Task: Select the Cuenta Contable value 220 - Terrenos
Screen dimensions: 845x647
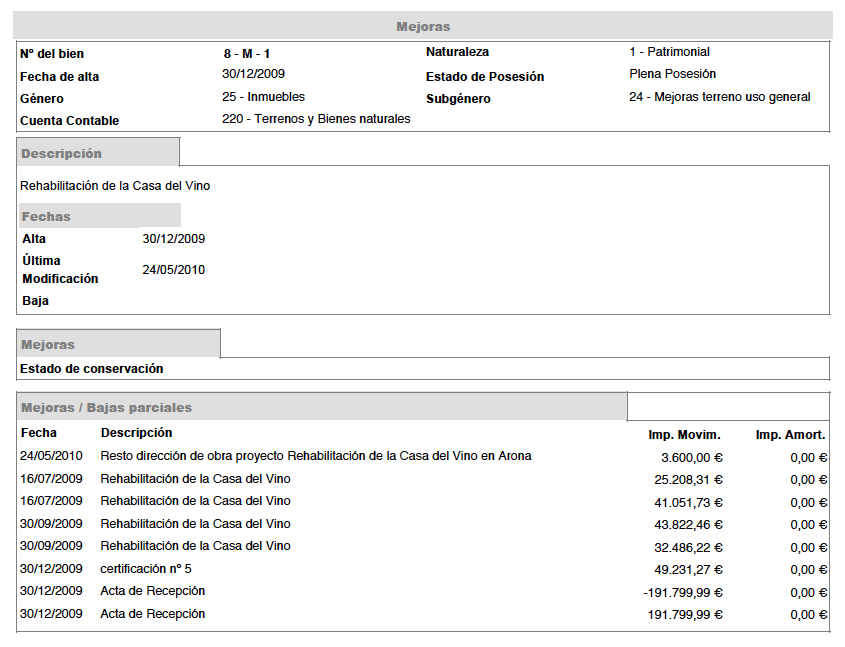Action: click(316, 119)
